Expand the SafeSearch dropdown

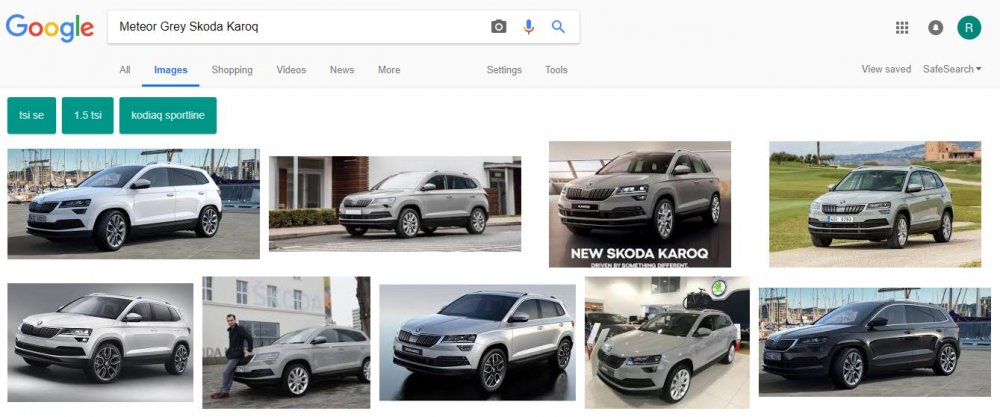tap(952, 69)
